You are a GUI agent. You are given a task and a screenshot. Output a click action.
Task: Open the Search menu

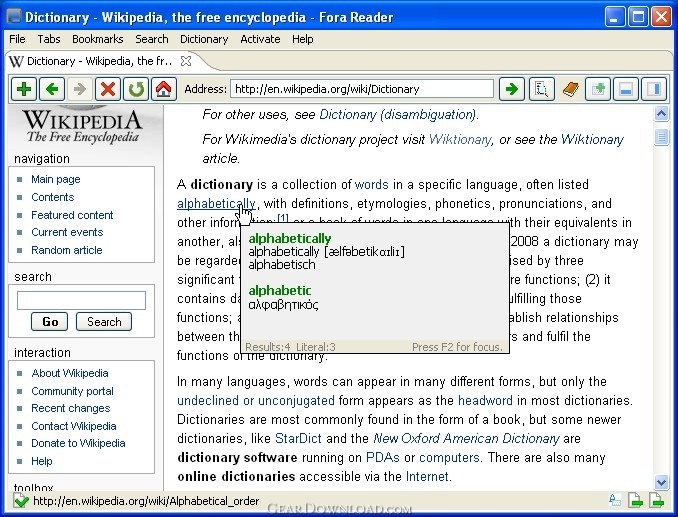click(x=152, y=39)
